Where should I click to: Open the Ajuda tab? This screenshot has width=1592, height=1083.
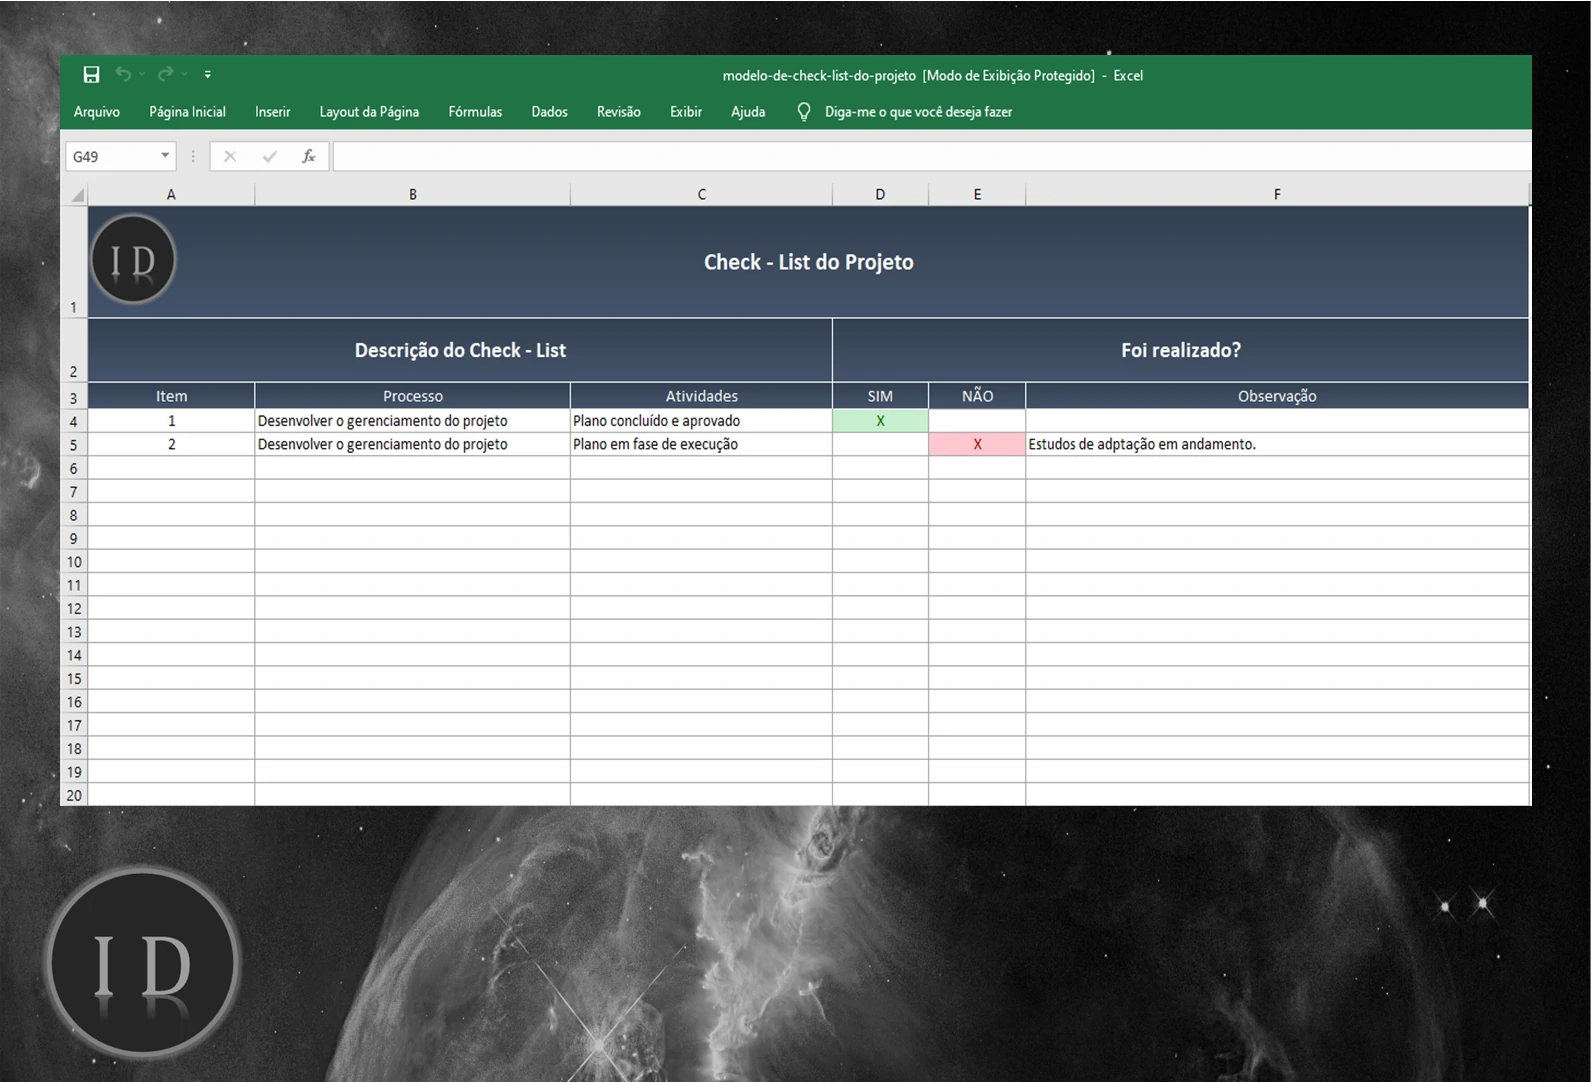(x=748, y=112)
